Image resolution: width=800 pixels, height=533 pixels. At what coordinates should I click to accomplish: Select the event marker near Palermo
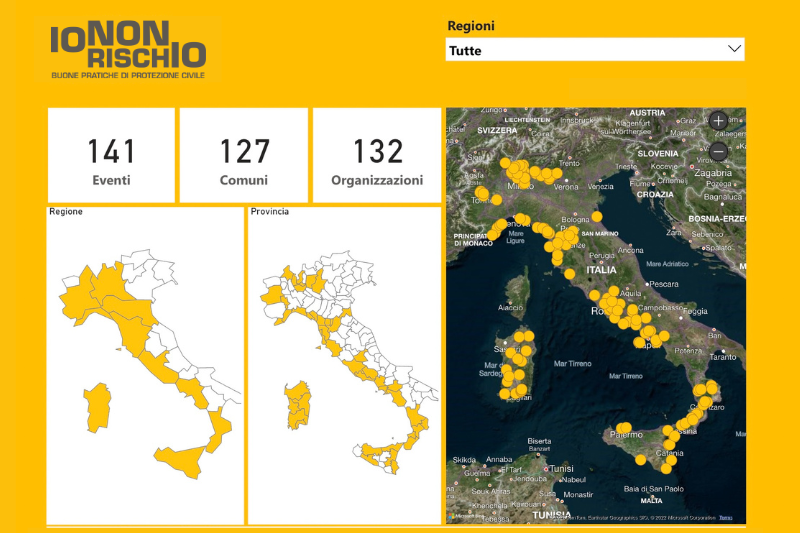click(623, 428)
